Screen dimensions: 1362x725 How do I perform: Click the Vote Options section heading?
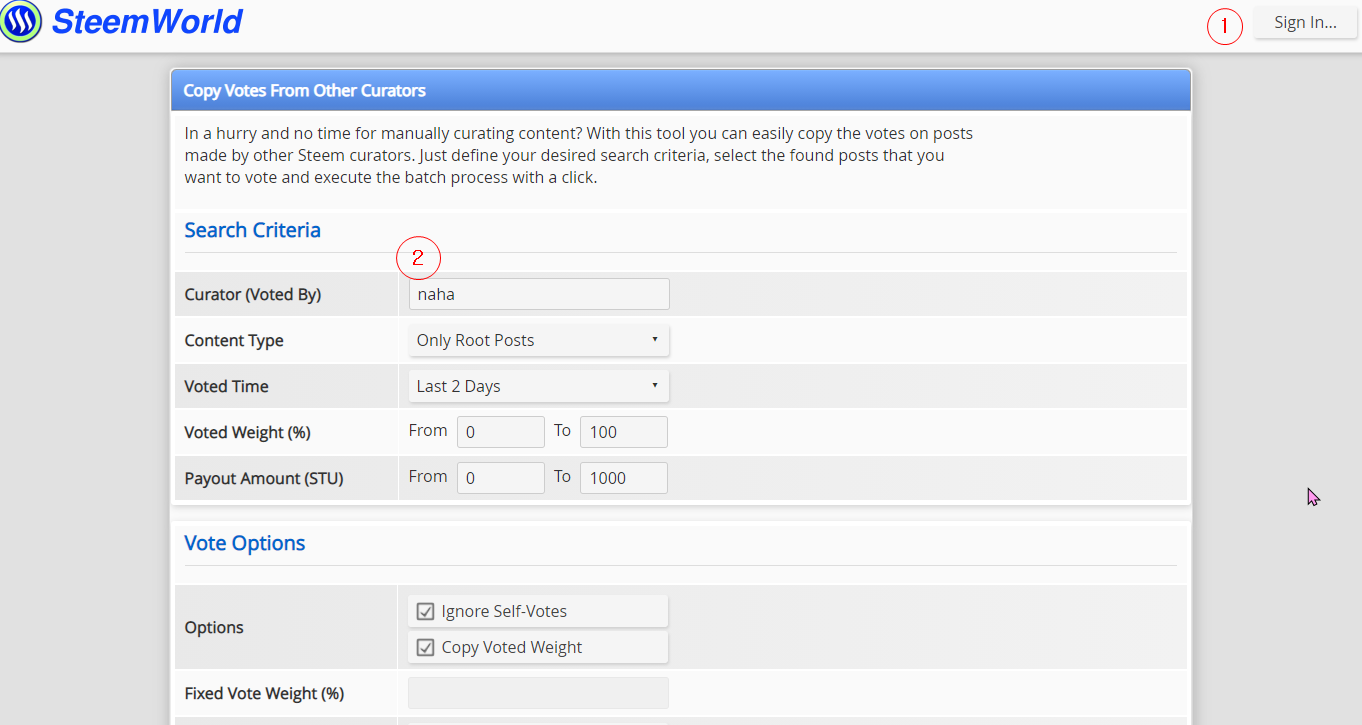point(245,543)
